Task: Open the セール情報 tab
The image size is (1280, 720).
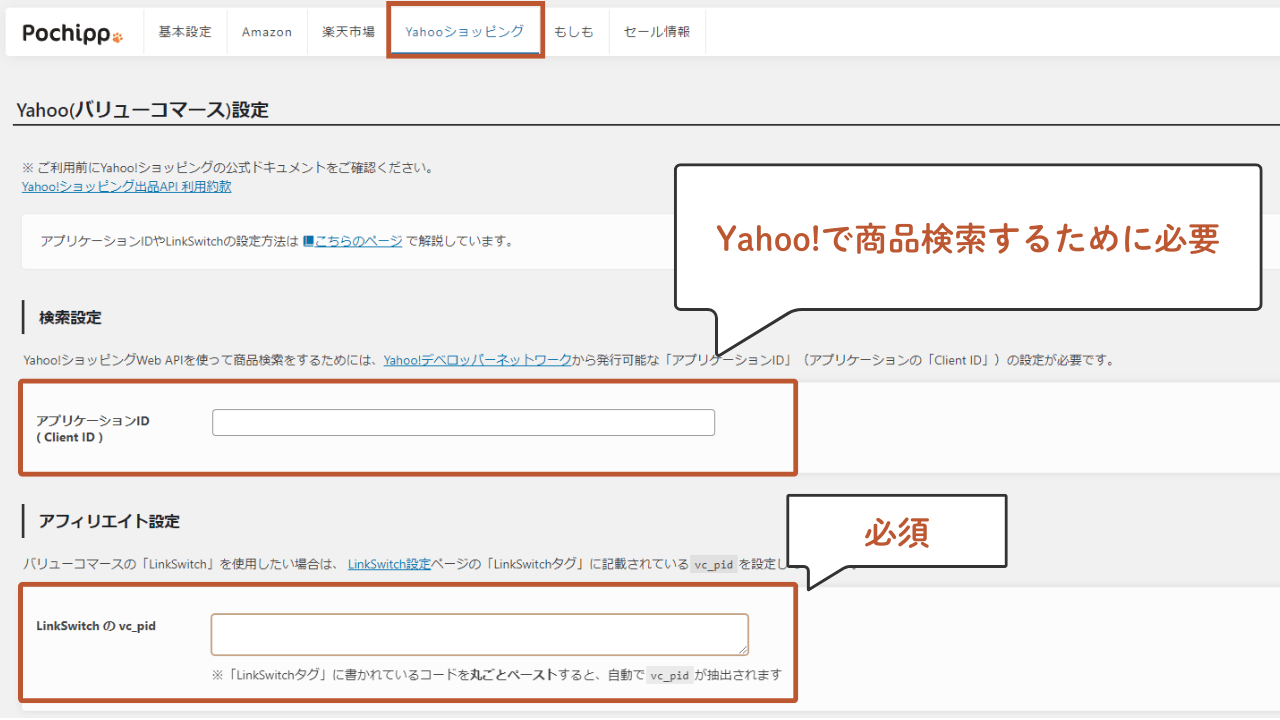Action: [657, 32]
